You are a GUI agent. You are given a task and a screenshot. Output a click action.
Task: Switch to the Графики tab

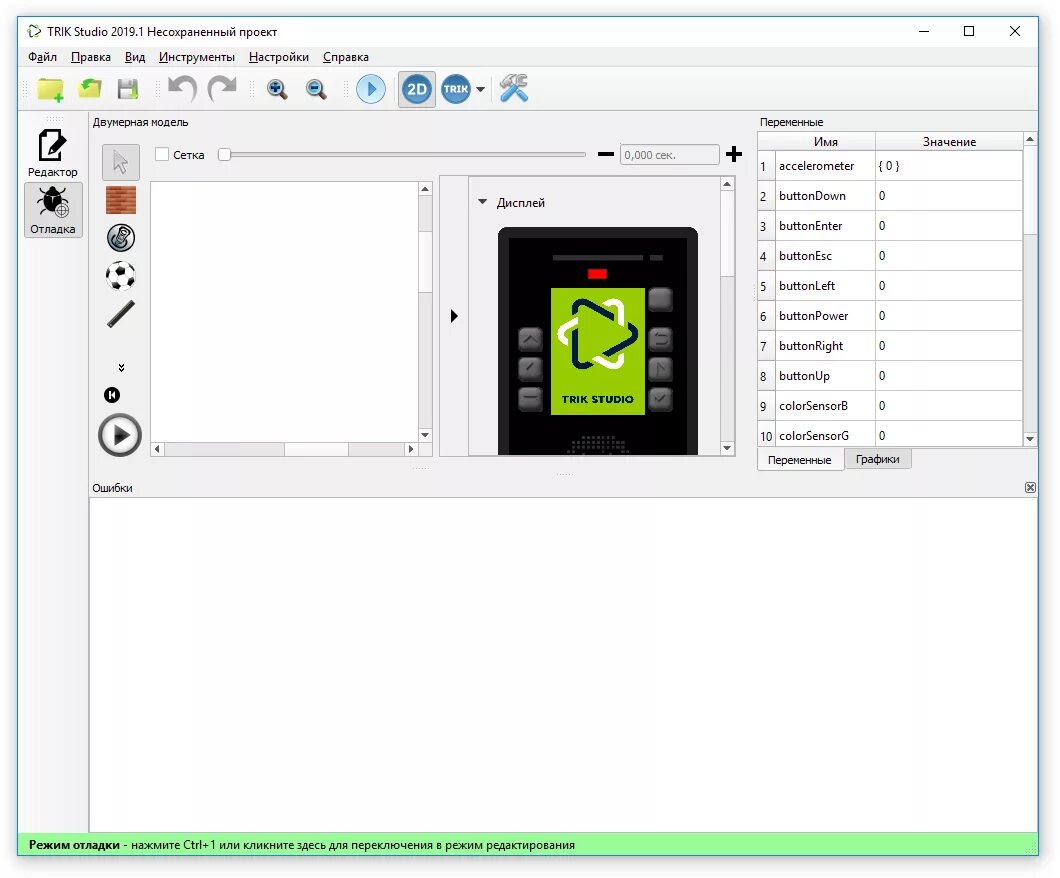click(x=877, y=459)
